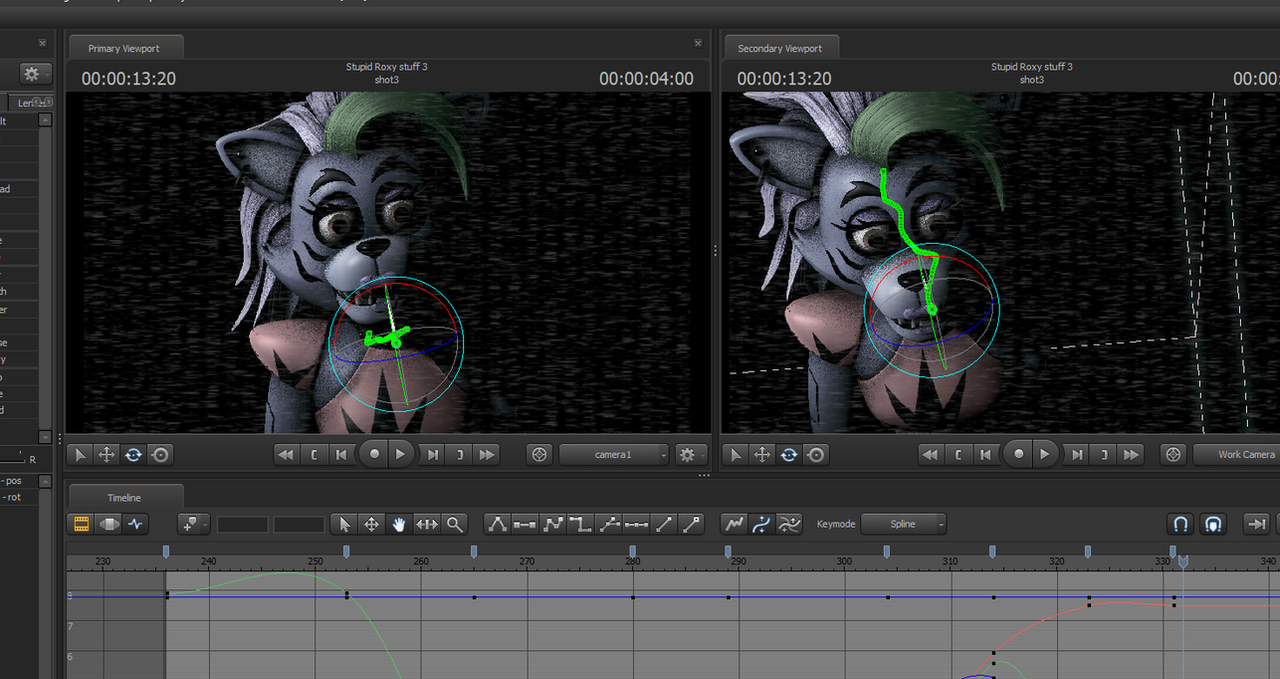The image size is (1280, 679).
Task: Switch to Clip Editor mode
Action: tap(82, 523)
